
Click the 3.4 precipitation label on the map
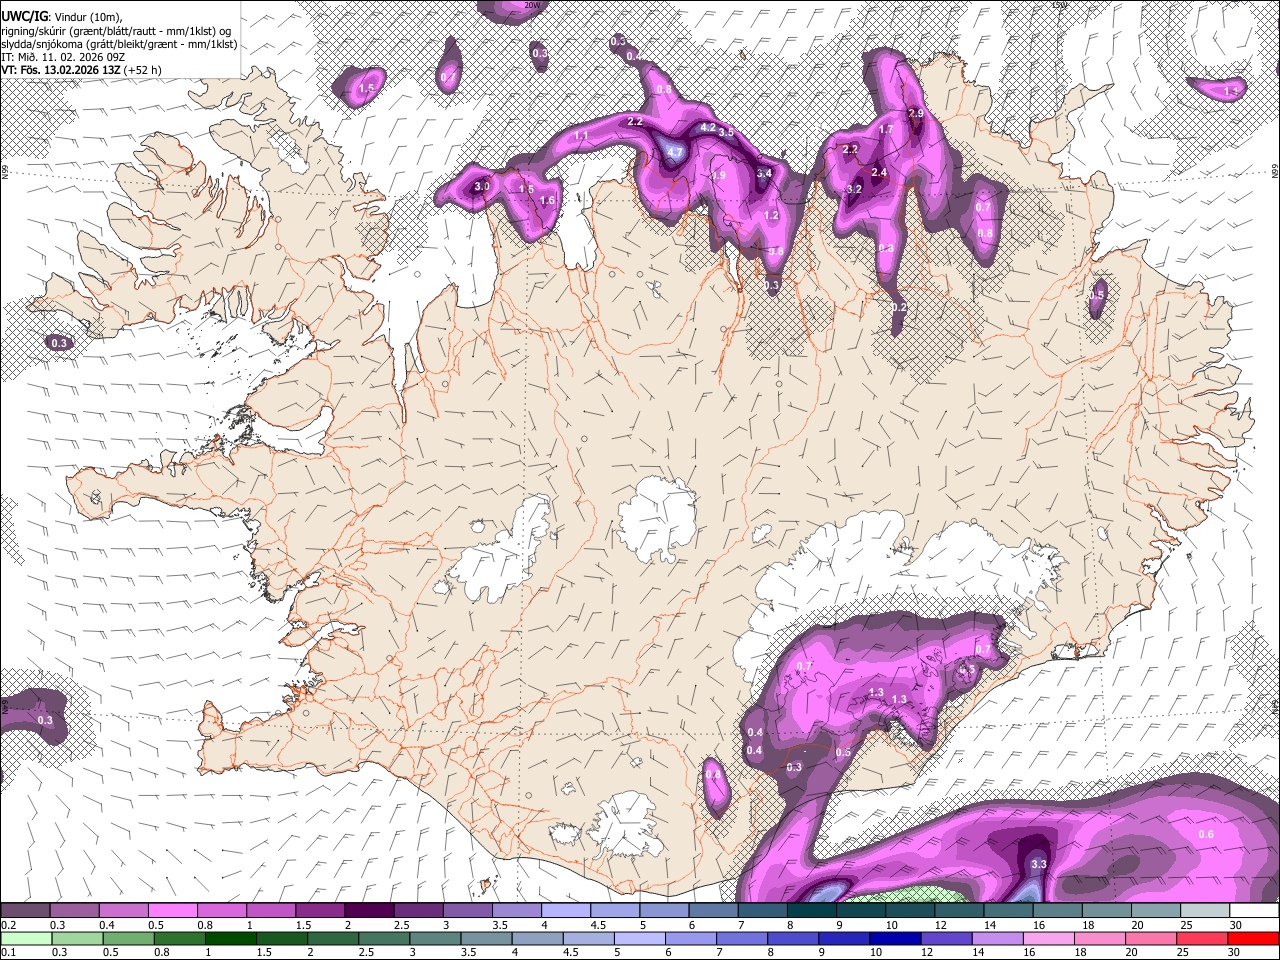(764, 173)
